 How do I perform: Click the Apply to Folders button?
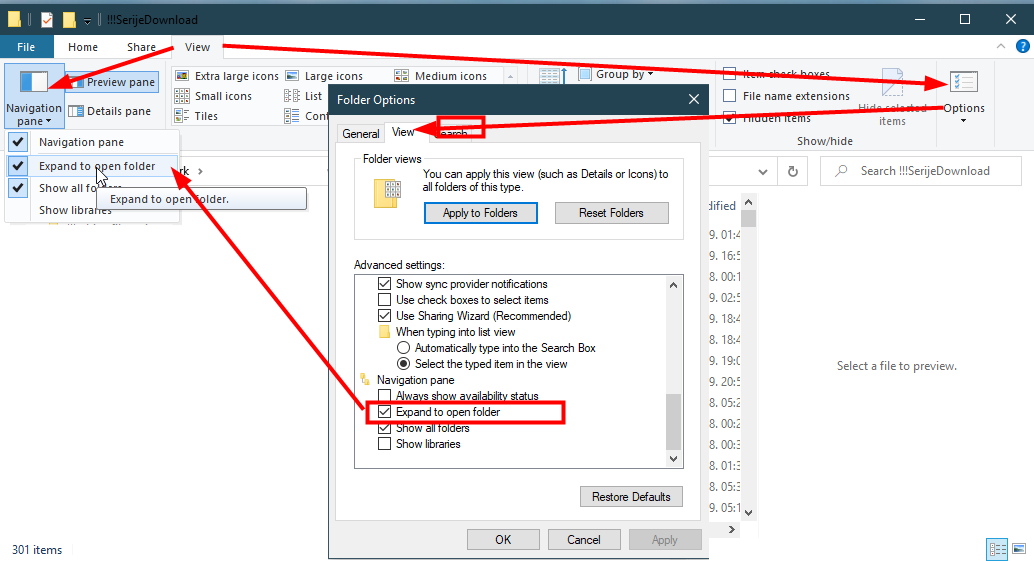[x=480, y=213]
